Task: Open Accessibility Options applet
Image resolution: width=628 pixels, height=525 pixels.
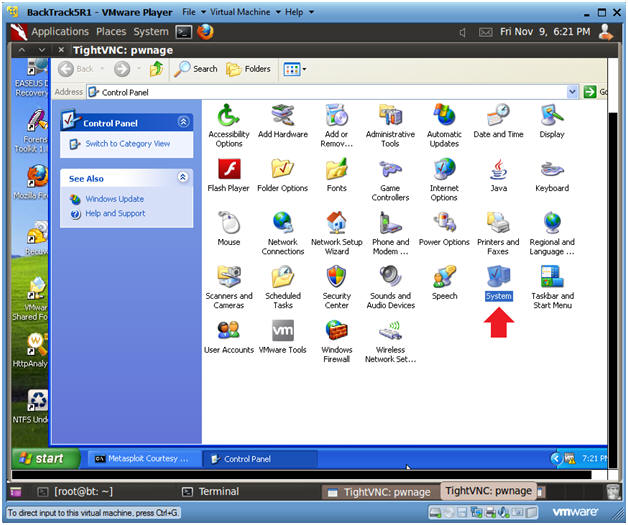Action: [229, 125]
